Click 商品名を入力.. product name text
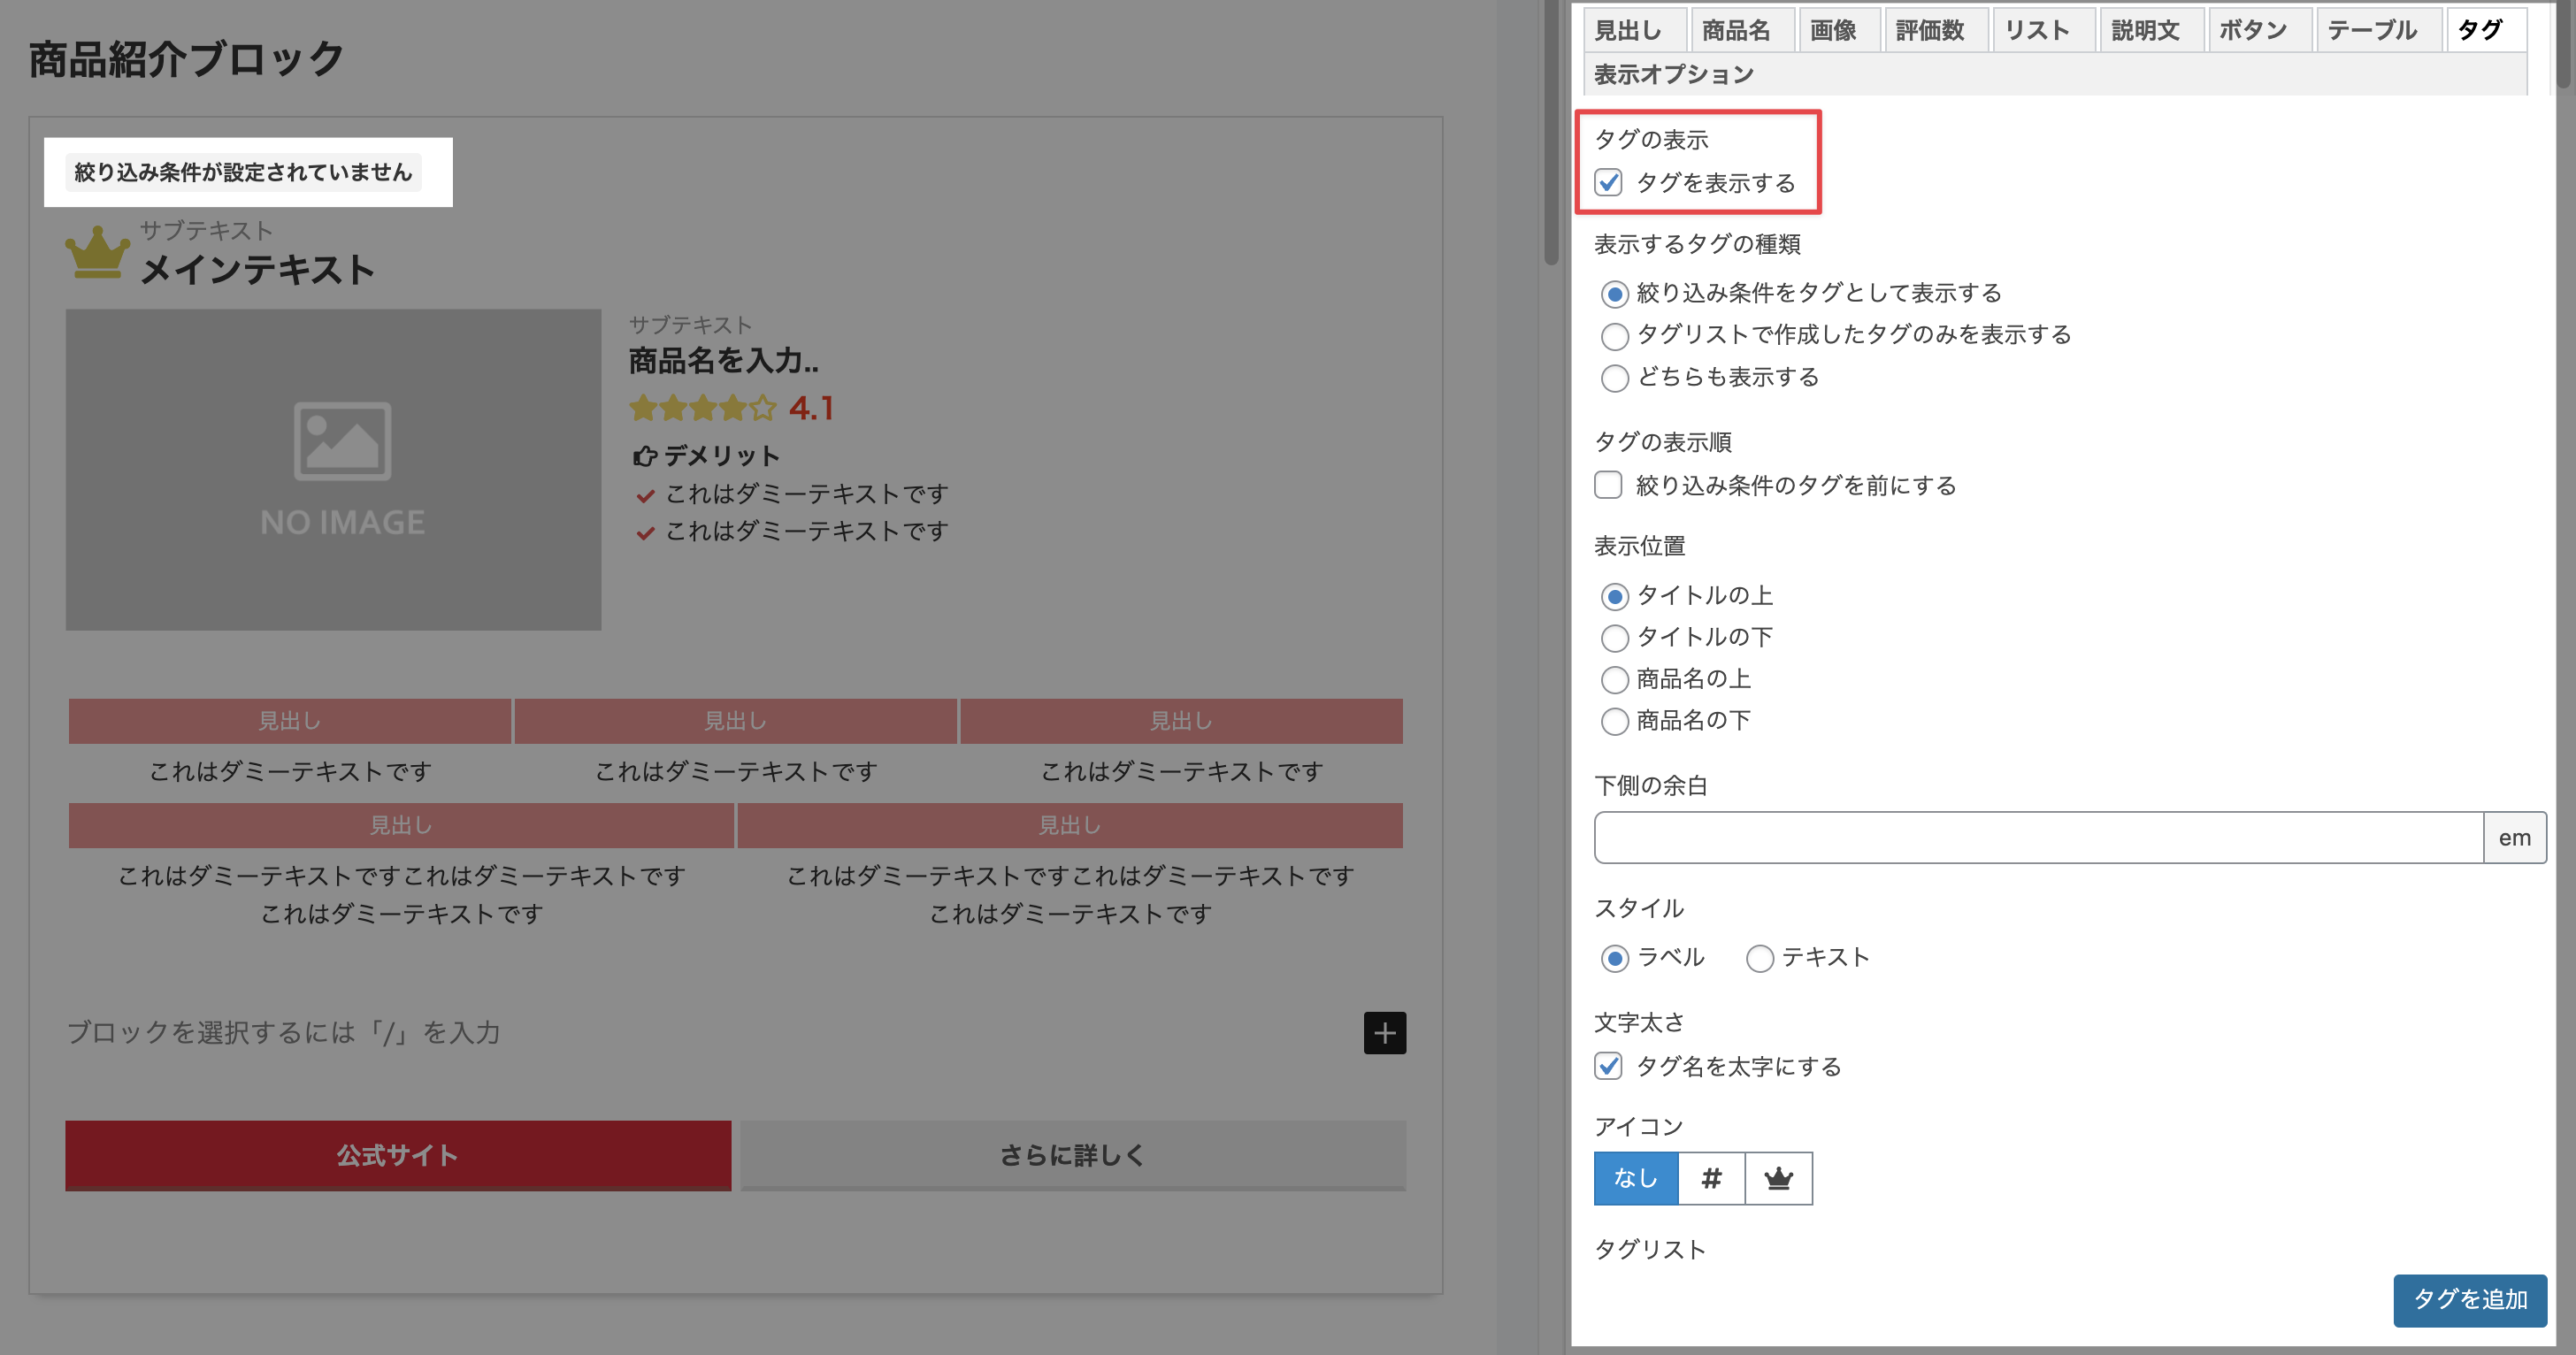2576x1355 pixels. [x=724, y=360]
